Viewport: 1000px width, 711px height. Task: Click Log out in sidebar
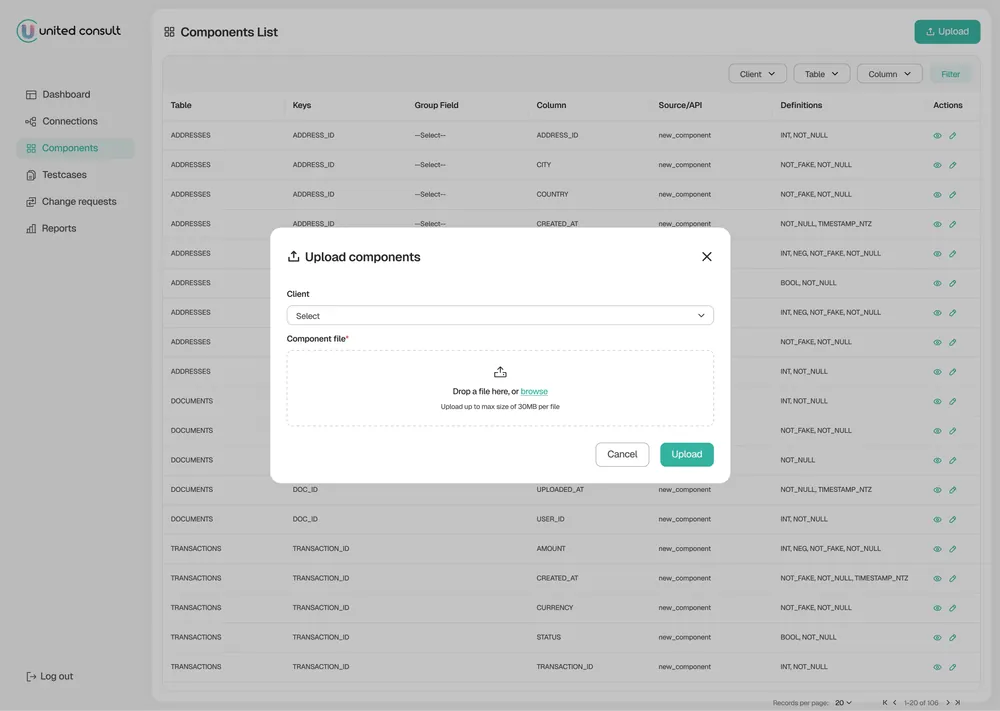pyautogui.click(x=49, y=676)
